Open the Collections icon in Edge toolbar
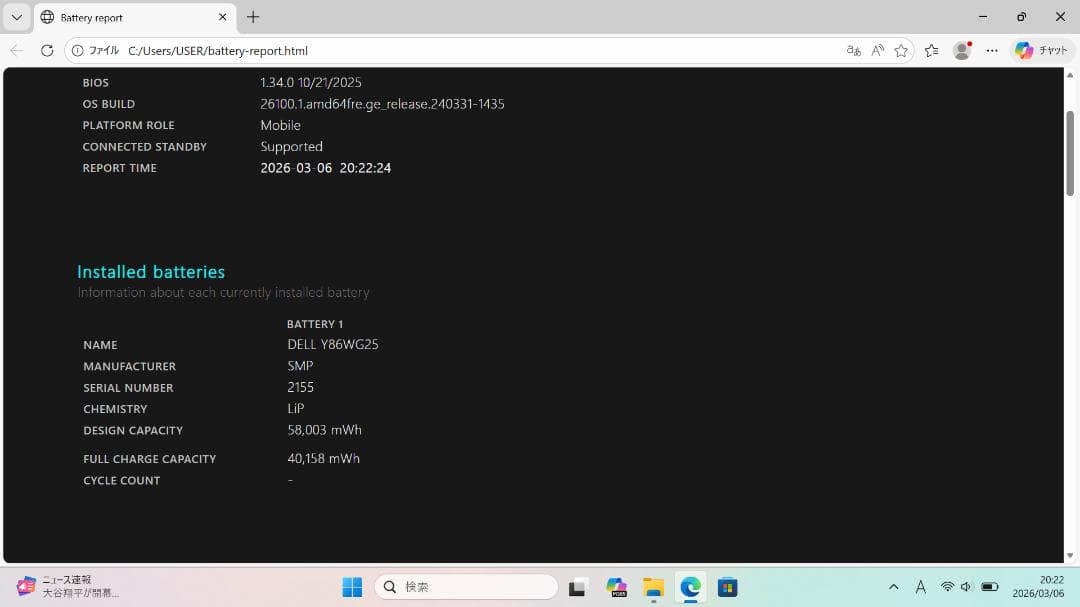The height and width of the screenshot is (607, 1080). pyautogui.click(x=931, y=50)
